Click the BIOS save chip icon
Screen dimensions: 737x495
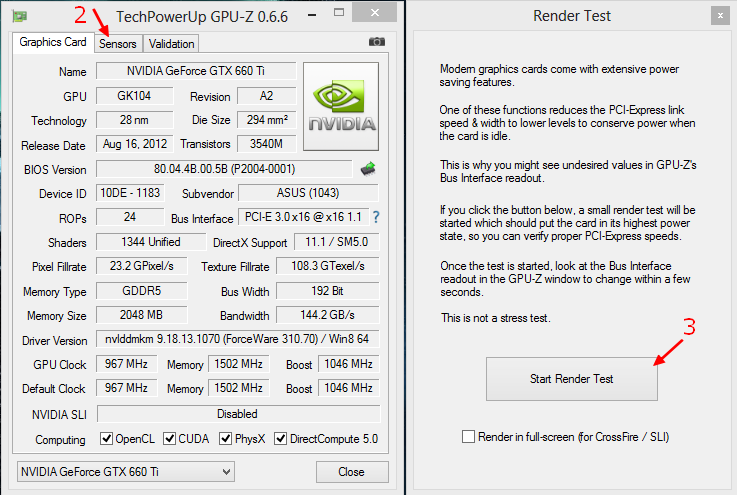[x=368, y=169]
